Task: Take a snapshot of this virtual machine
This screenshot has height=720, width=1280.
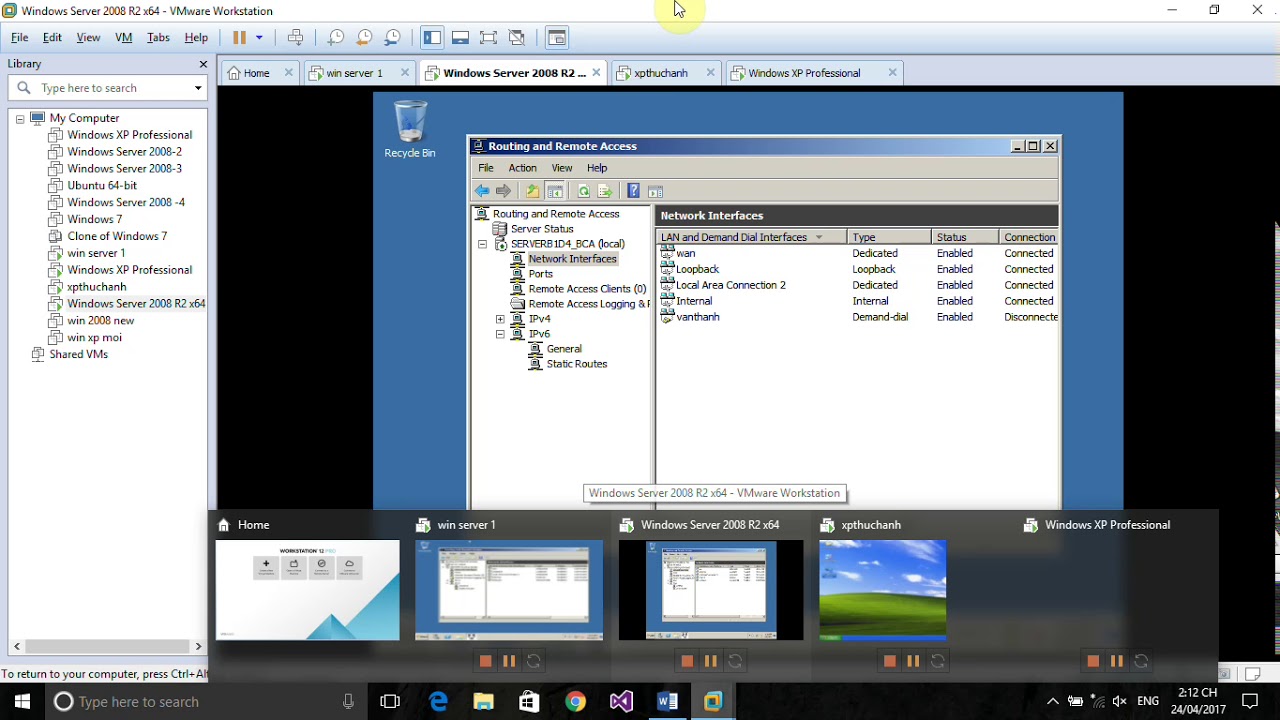Action: (x=336, y=38)
